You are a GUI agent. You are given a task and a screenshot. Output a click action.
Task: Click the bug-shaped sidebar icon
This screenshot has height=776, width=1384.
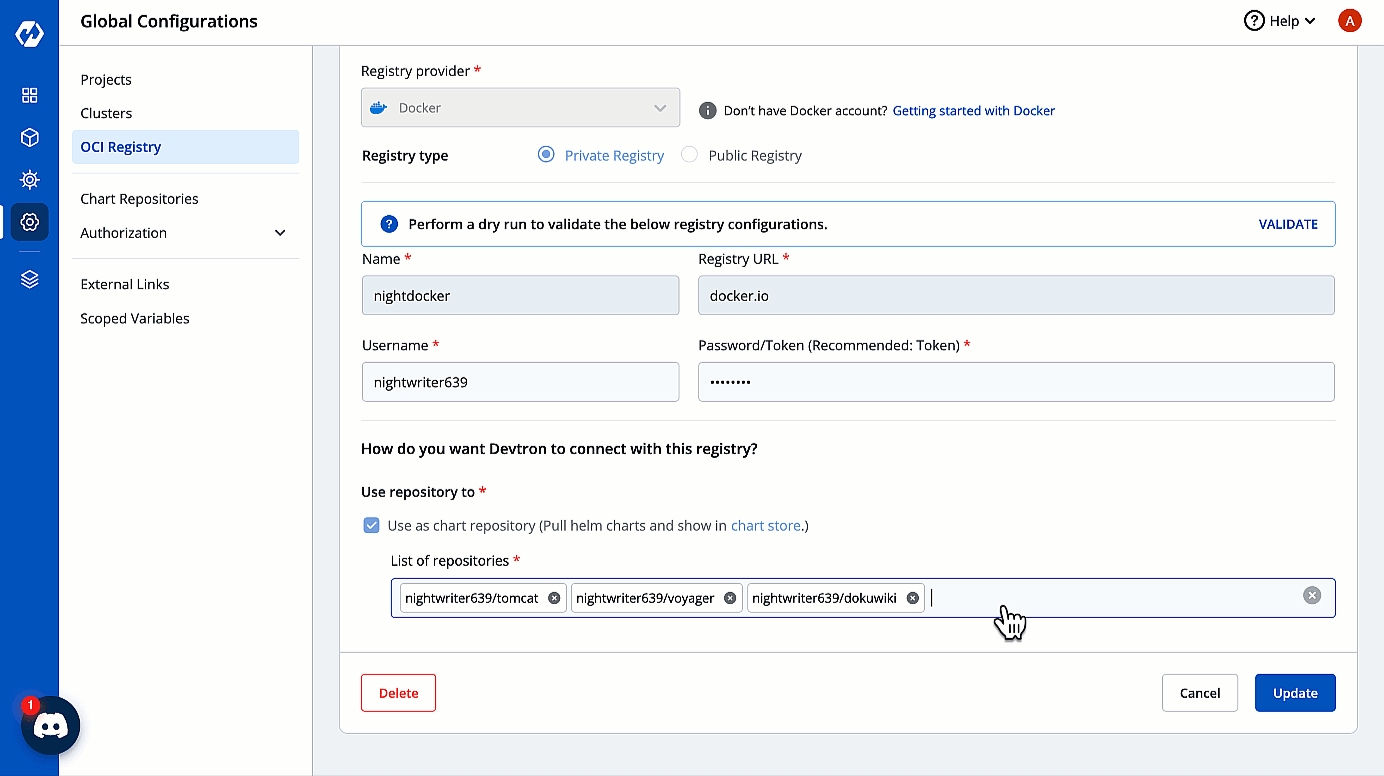[30, 180]
